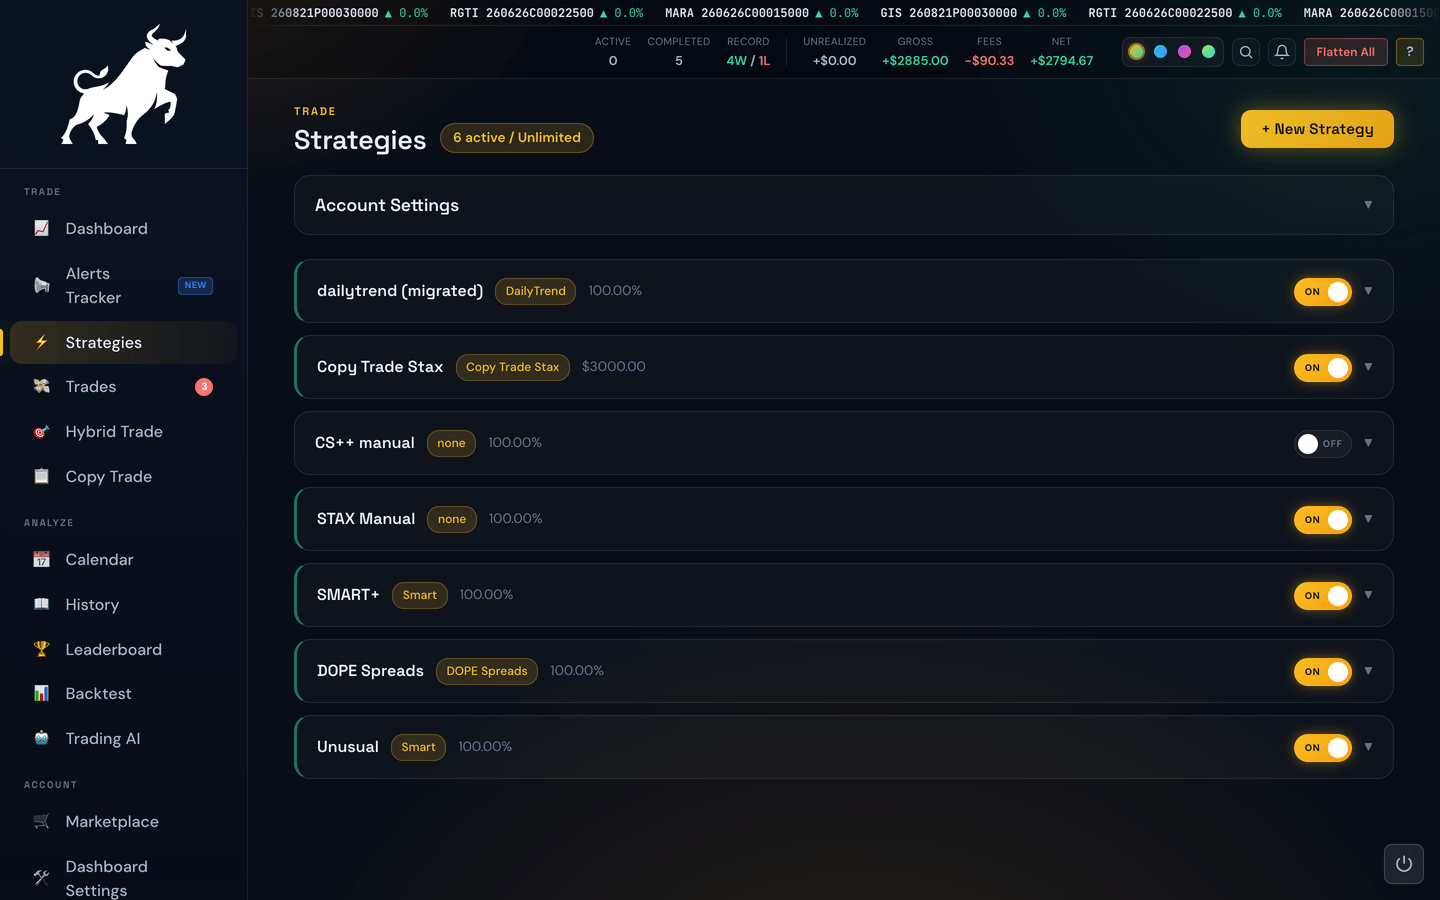Viewport: 1440px width, 900px height.
Task: Open search with the magnifier icon
Action: [x=1246, y=52]
